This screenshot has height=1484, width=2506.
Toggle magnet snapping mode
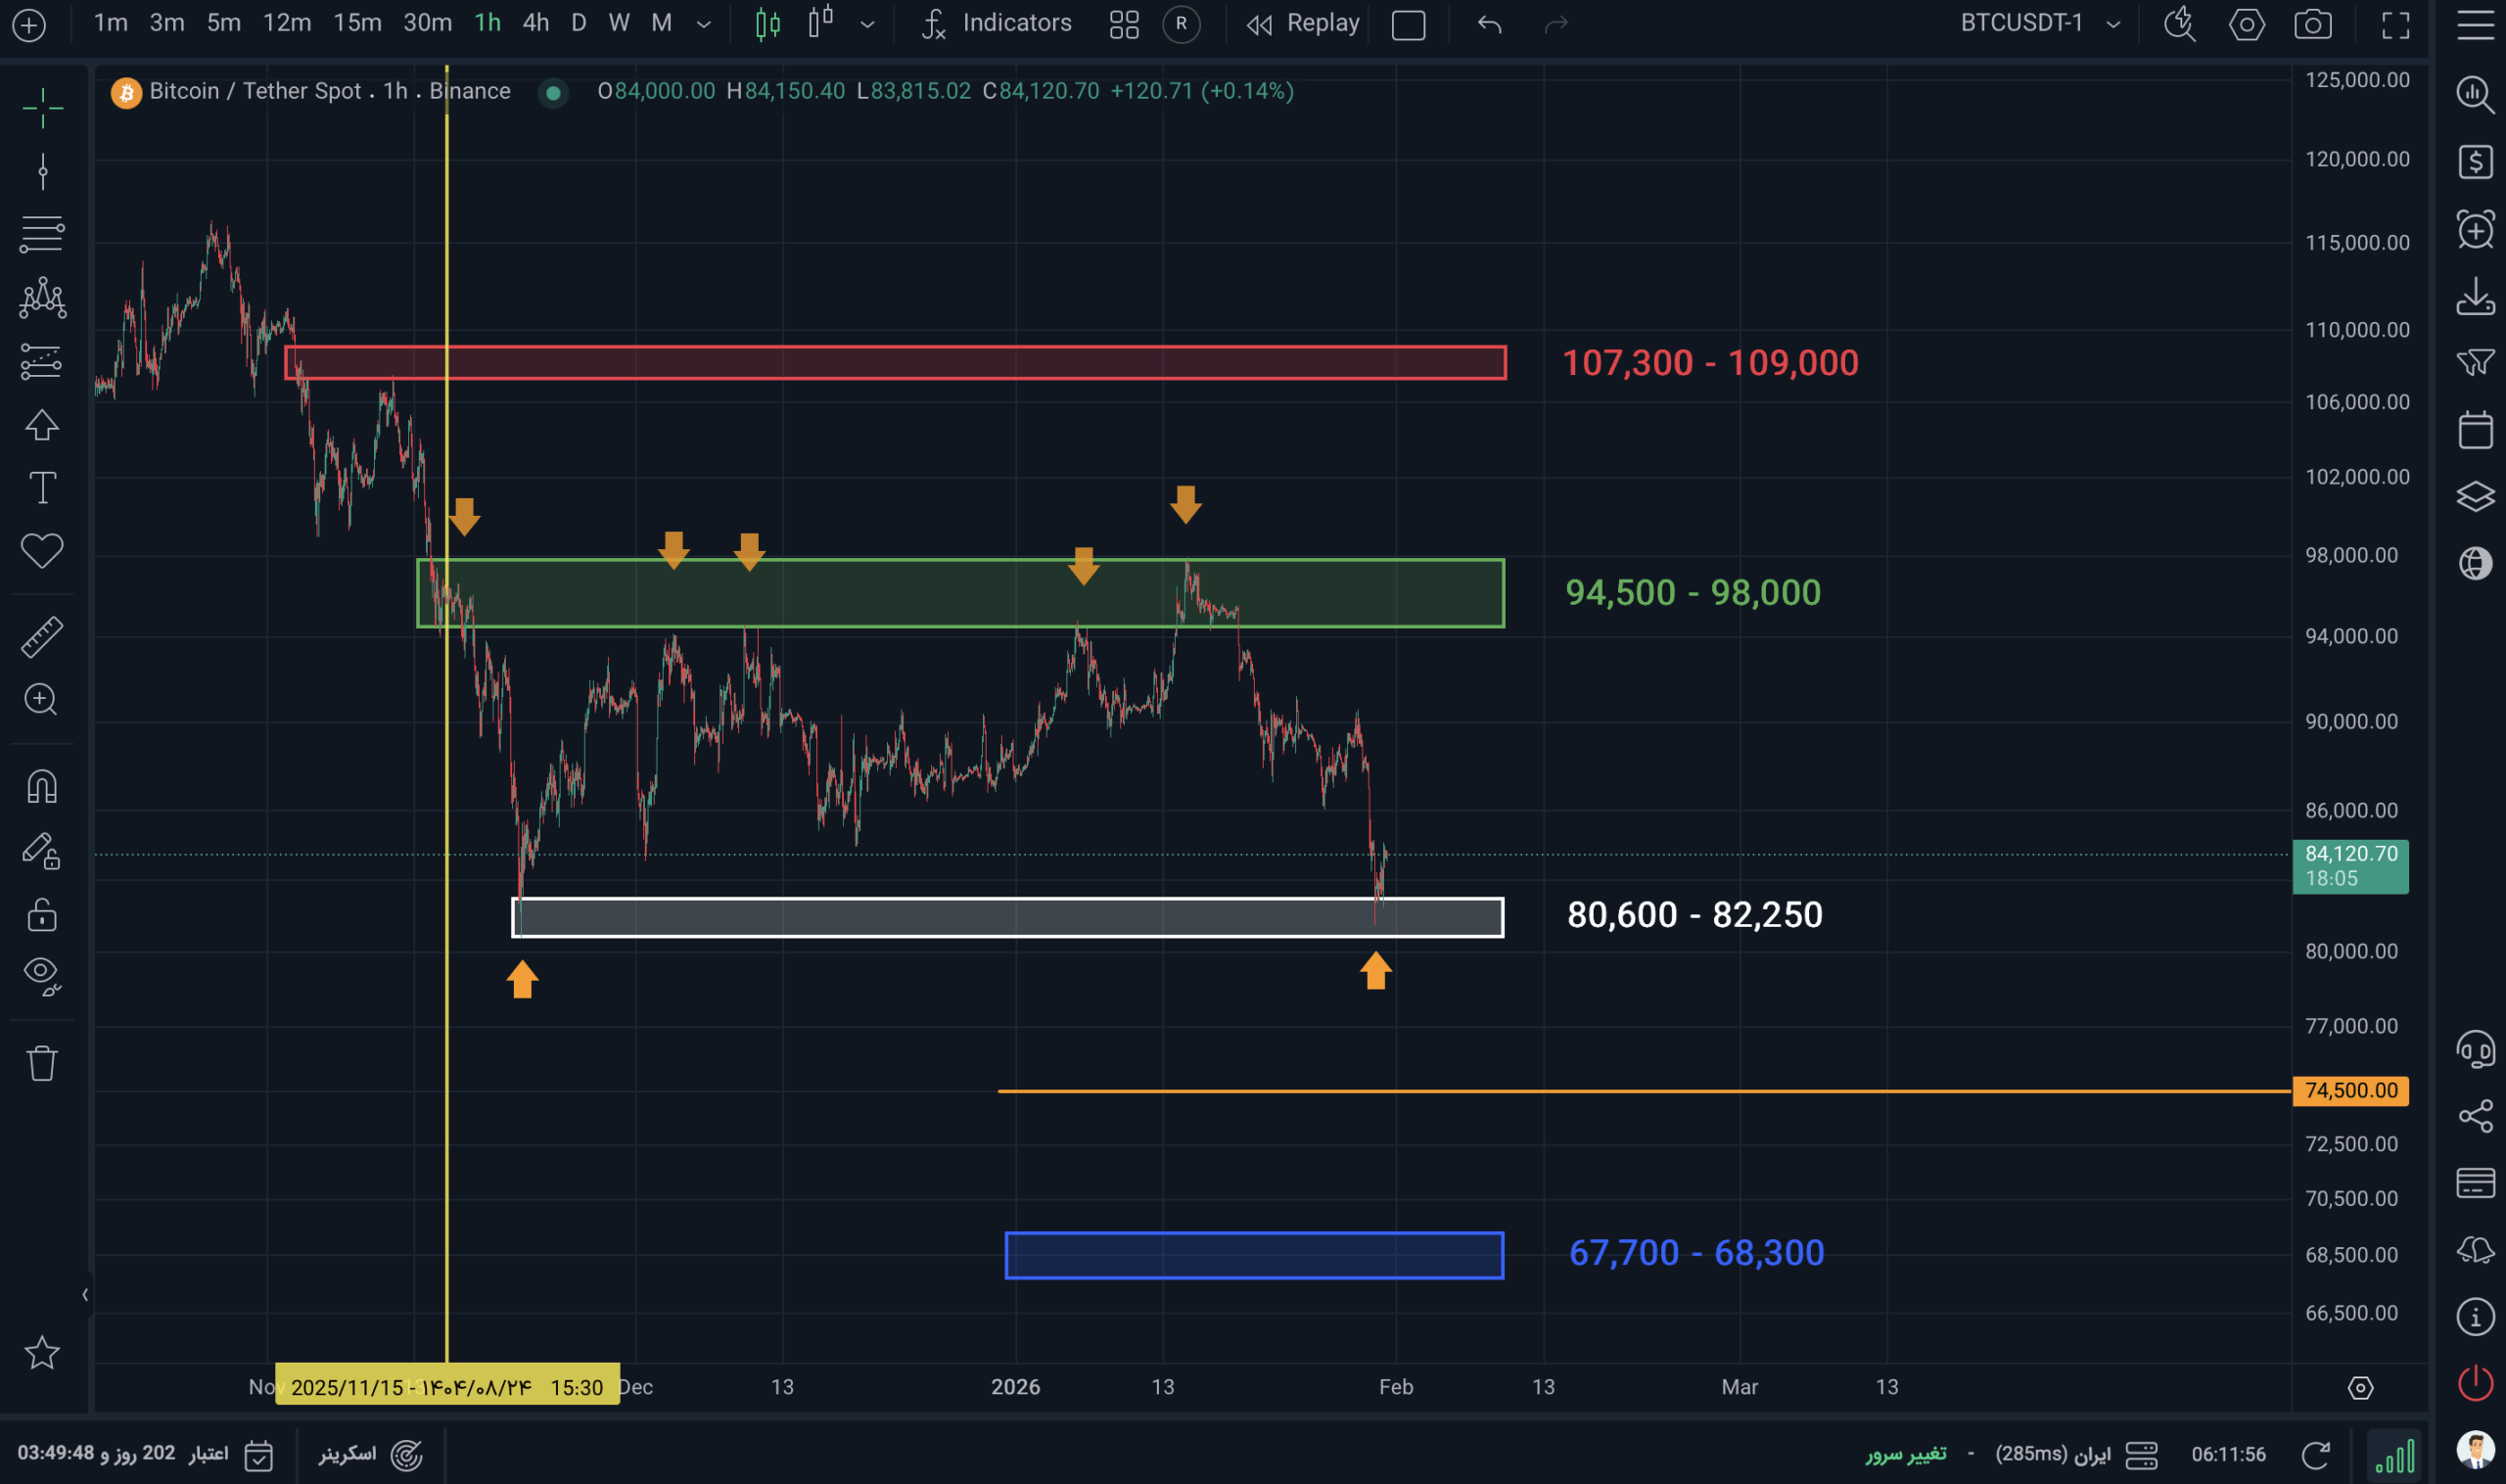point(42,787)
